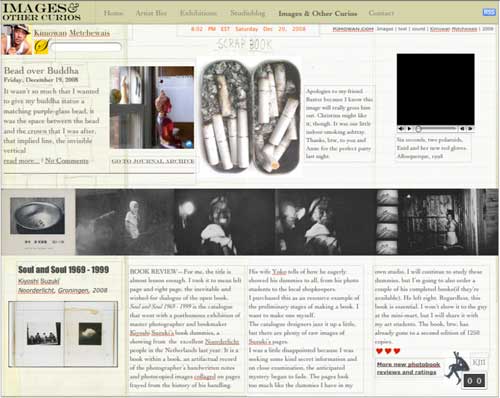
Task: Click the open book spread thumbnail
Action: tap(63, 334)
